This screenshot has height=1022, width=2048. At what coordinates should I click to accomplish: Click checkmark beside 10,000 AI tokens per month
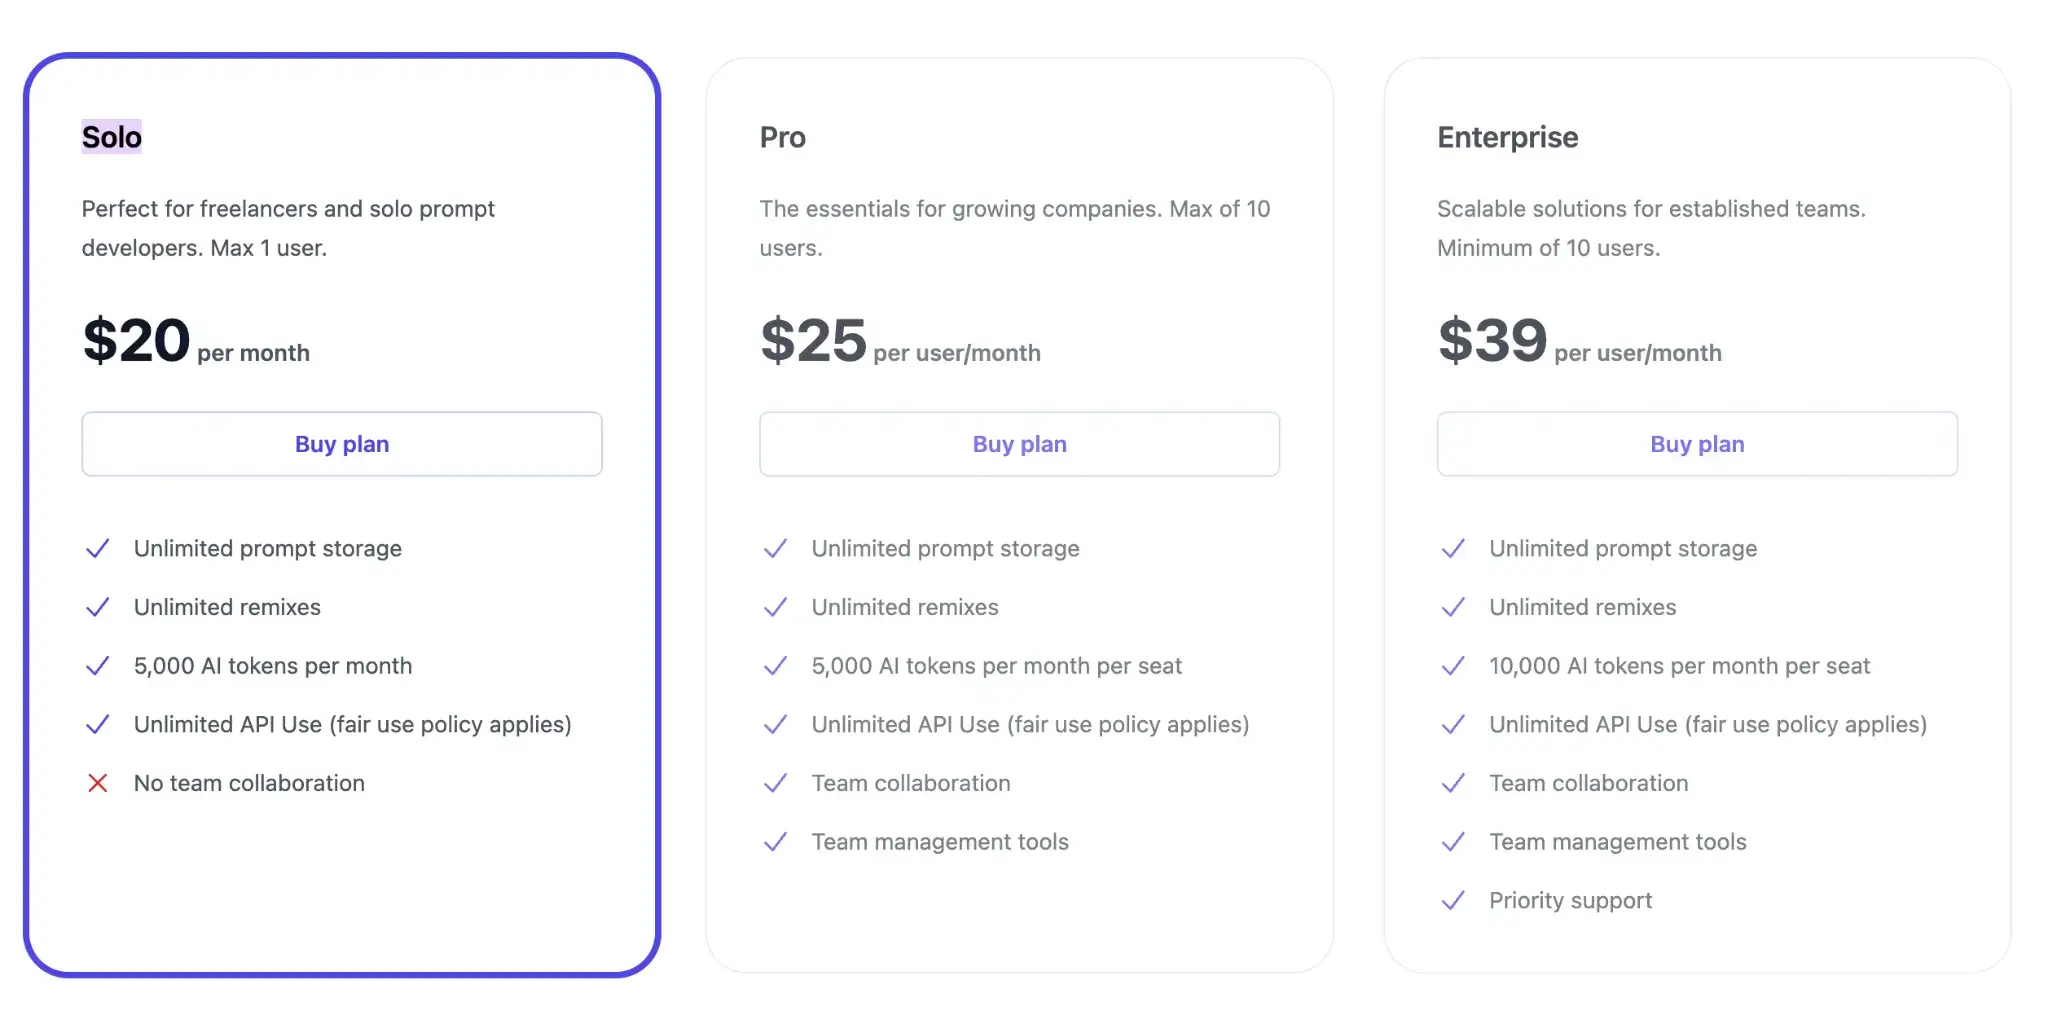click(1453, 666)
